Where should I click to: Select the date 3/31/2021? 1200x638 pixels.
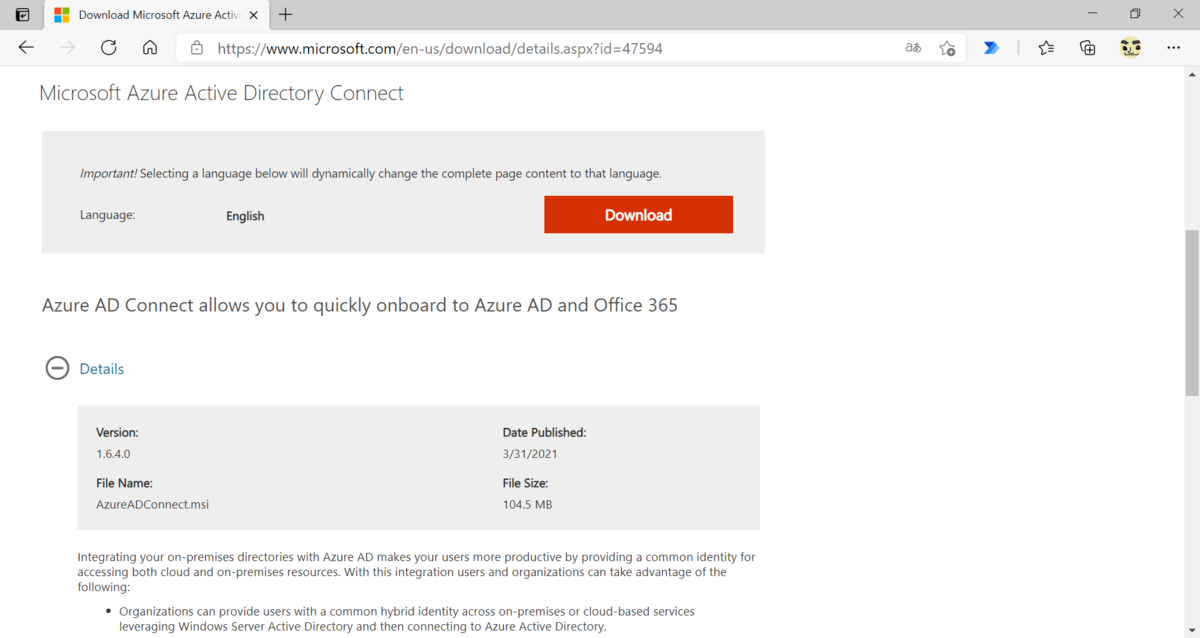pos(530,454)
